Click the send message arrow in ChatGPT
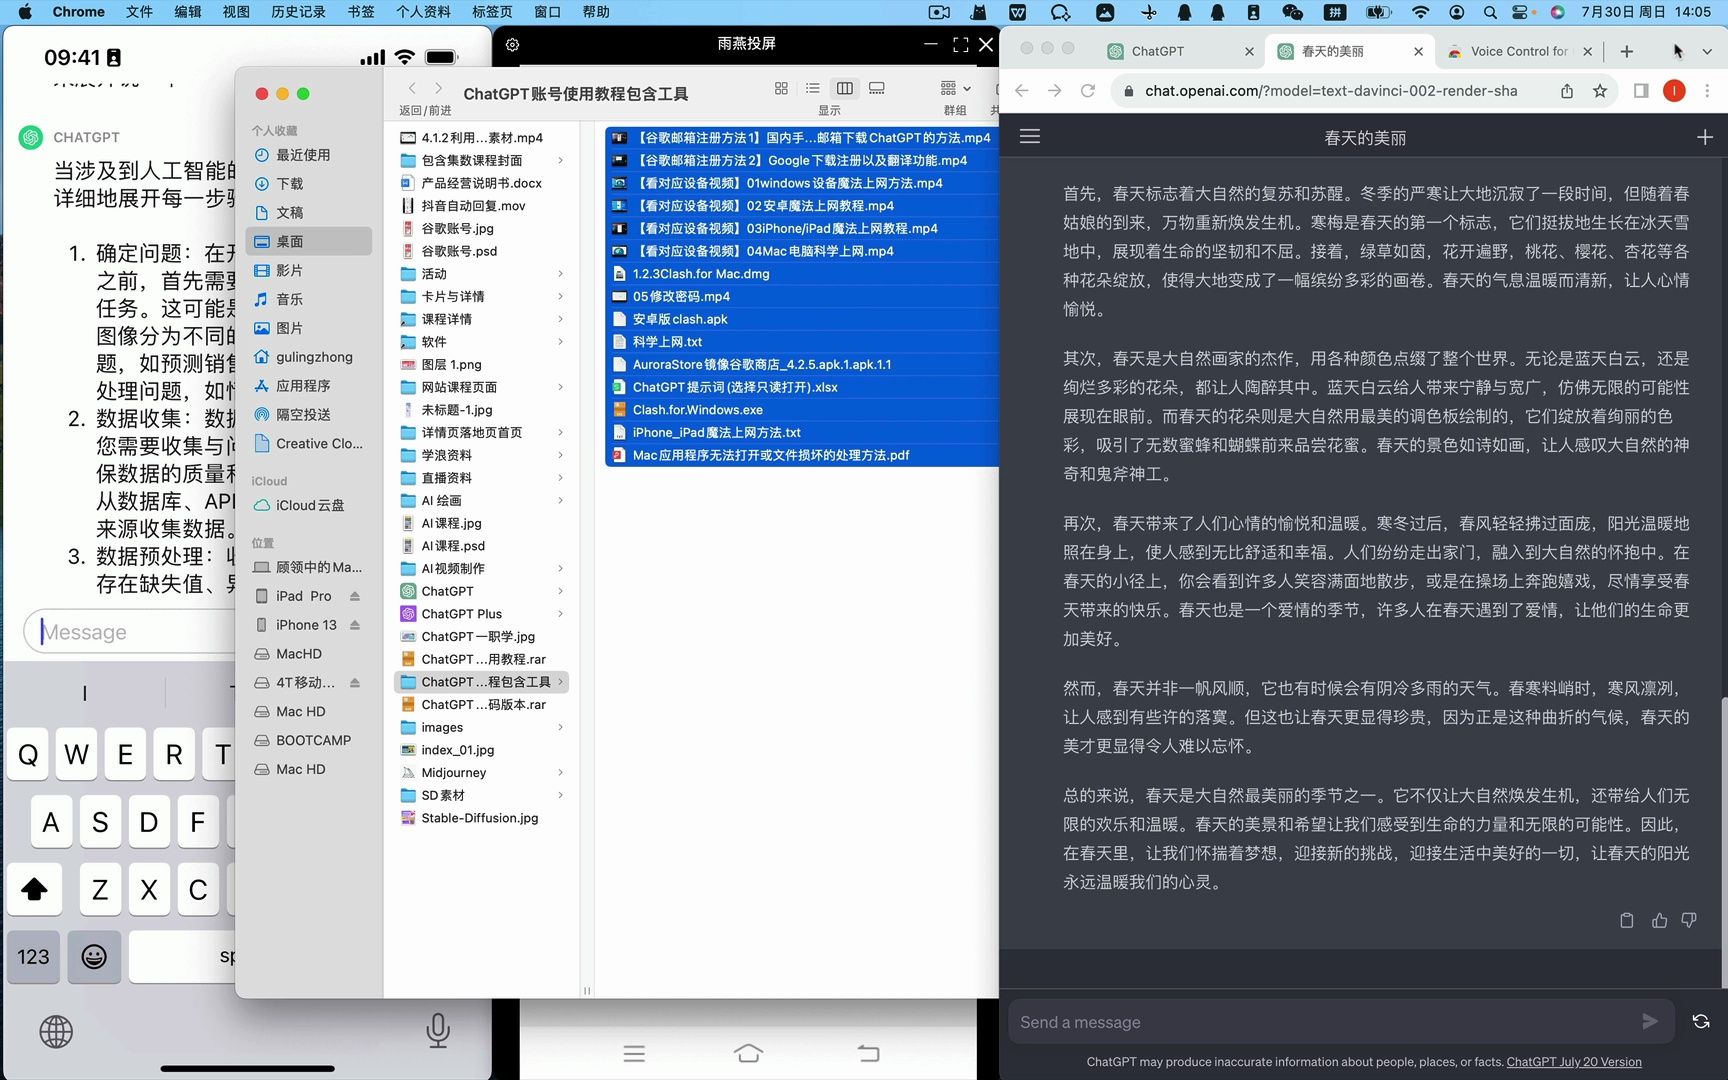This screenshot has width=1728, height=1080. [1650, 1021]
